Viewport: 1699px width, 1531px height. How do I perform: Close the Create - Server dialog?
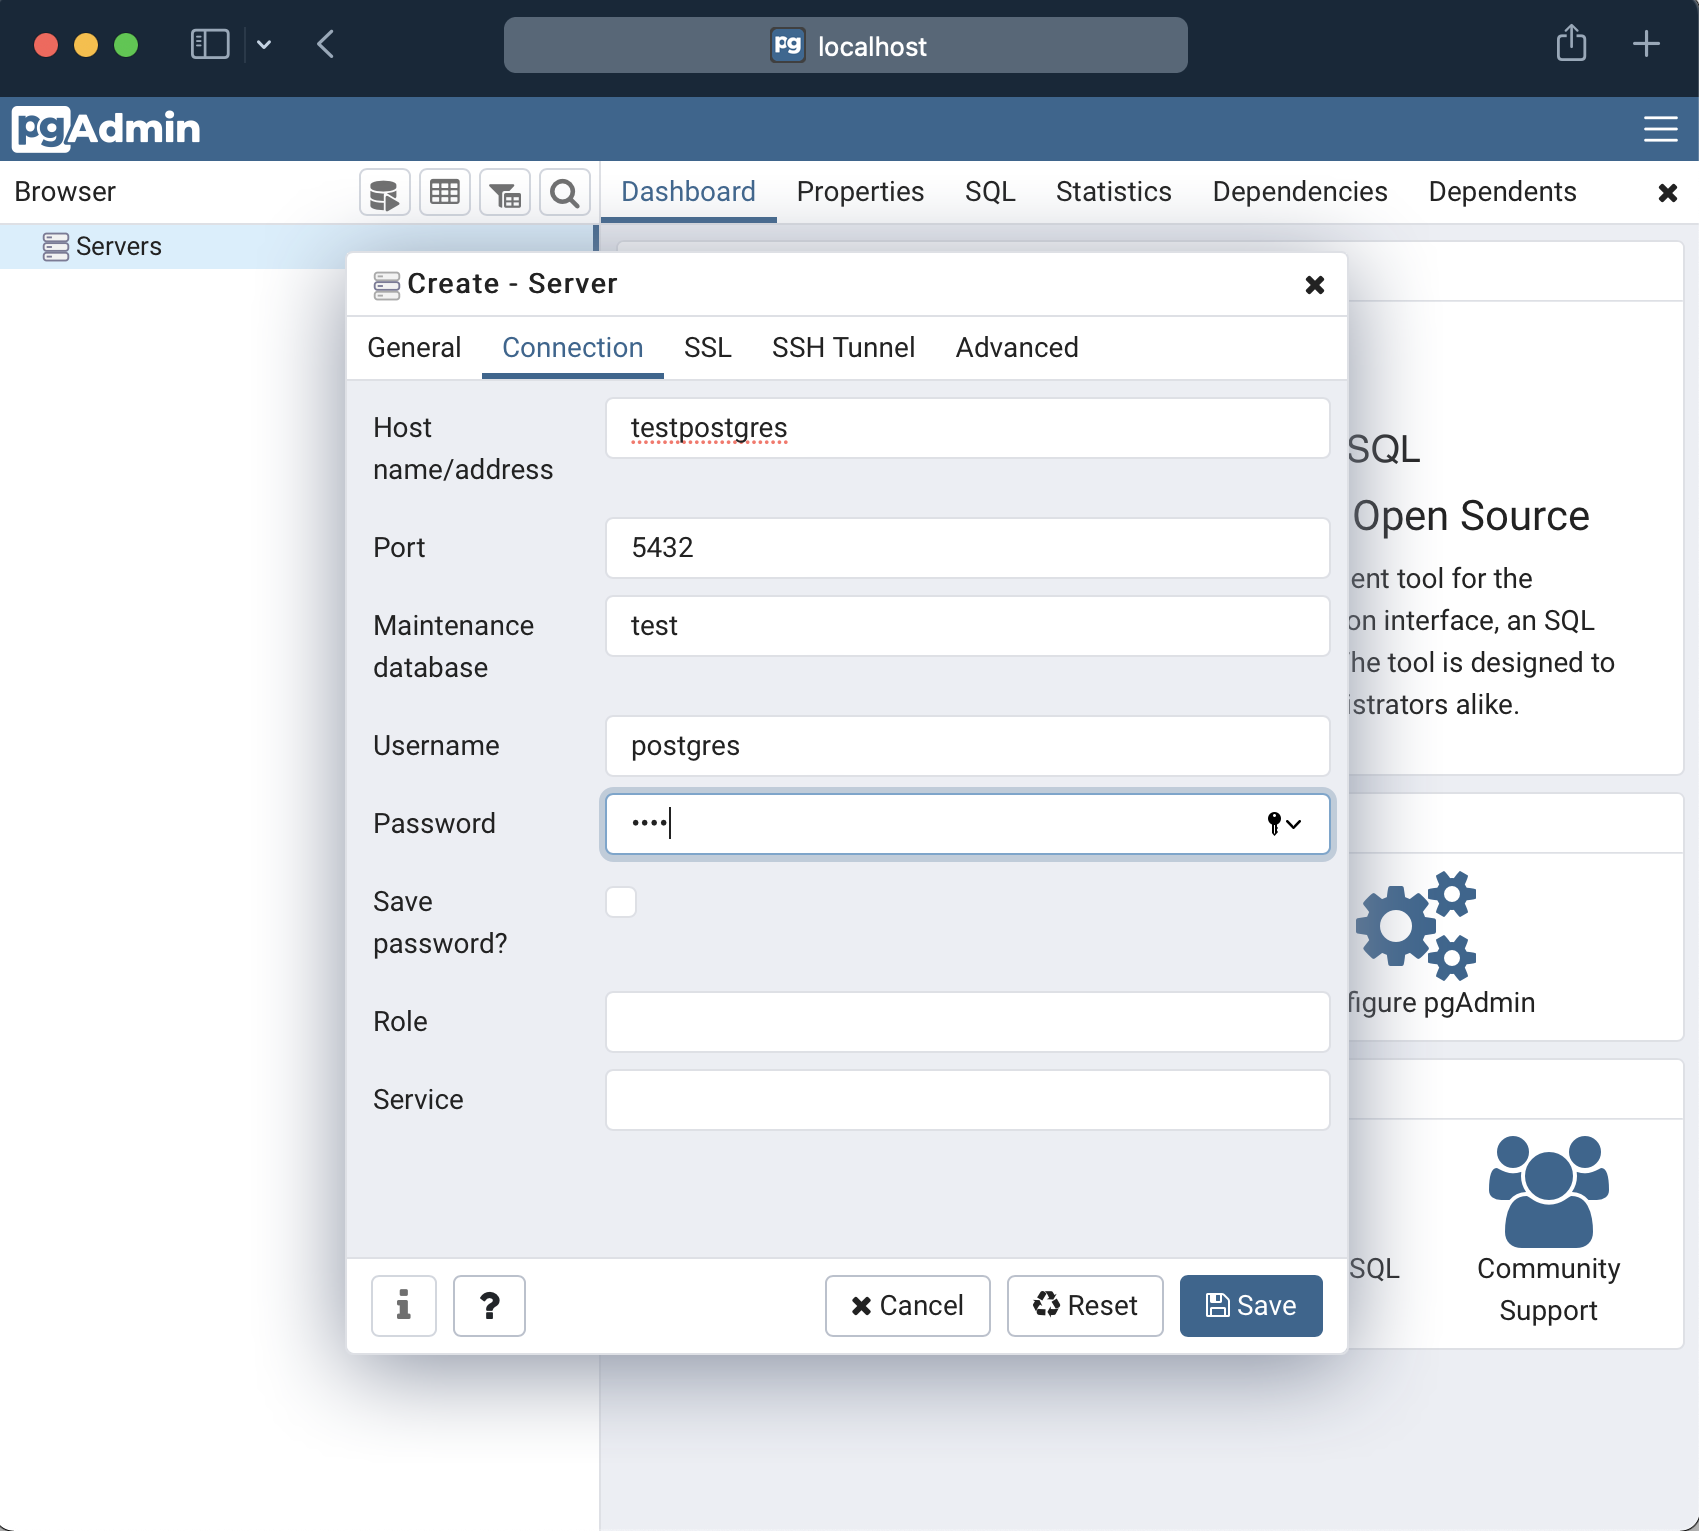(1314, 285)
